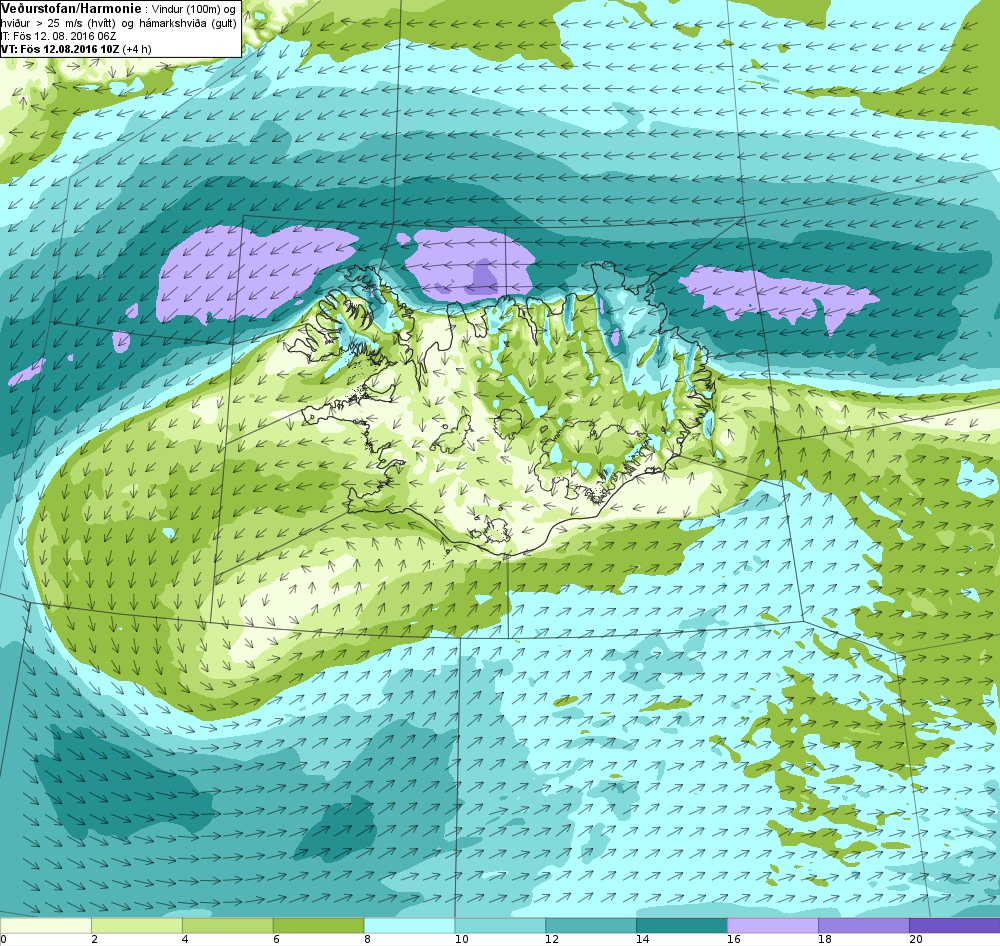
Task: Click the '6' legend scale label
Action: click(x=276, y=938)
